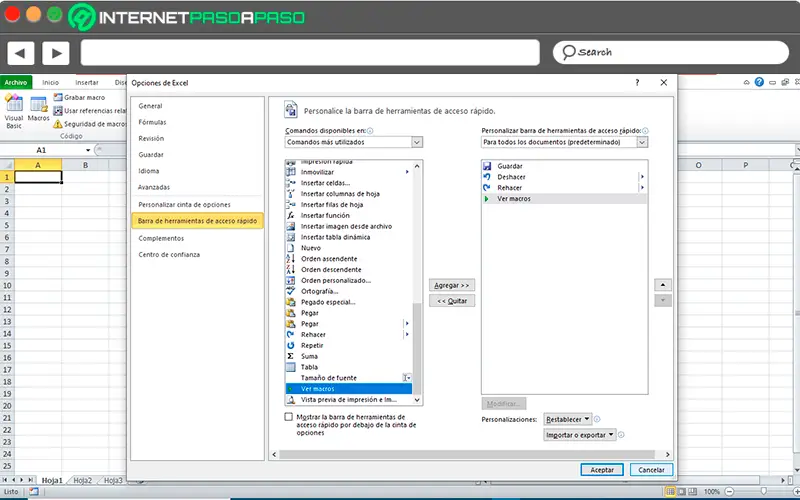Select Orden descendente command

(348, 269)
